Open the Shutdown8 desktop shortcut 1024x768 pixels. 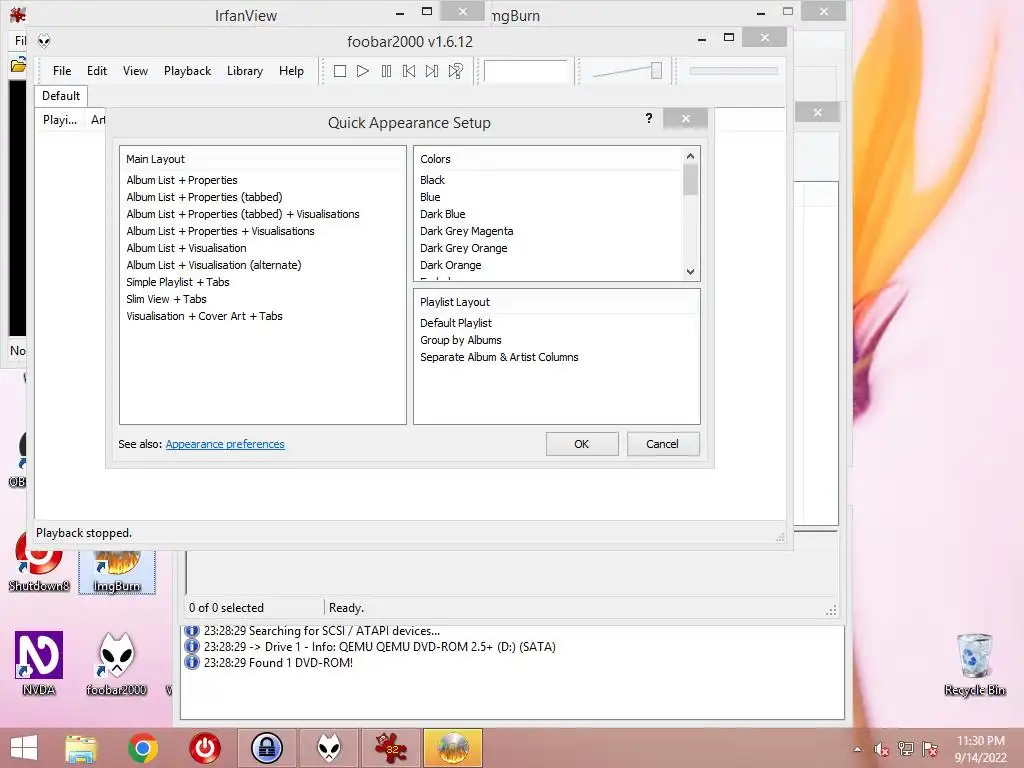(x=38, y=563)
